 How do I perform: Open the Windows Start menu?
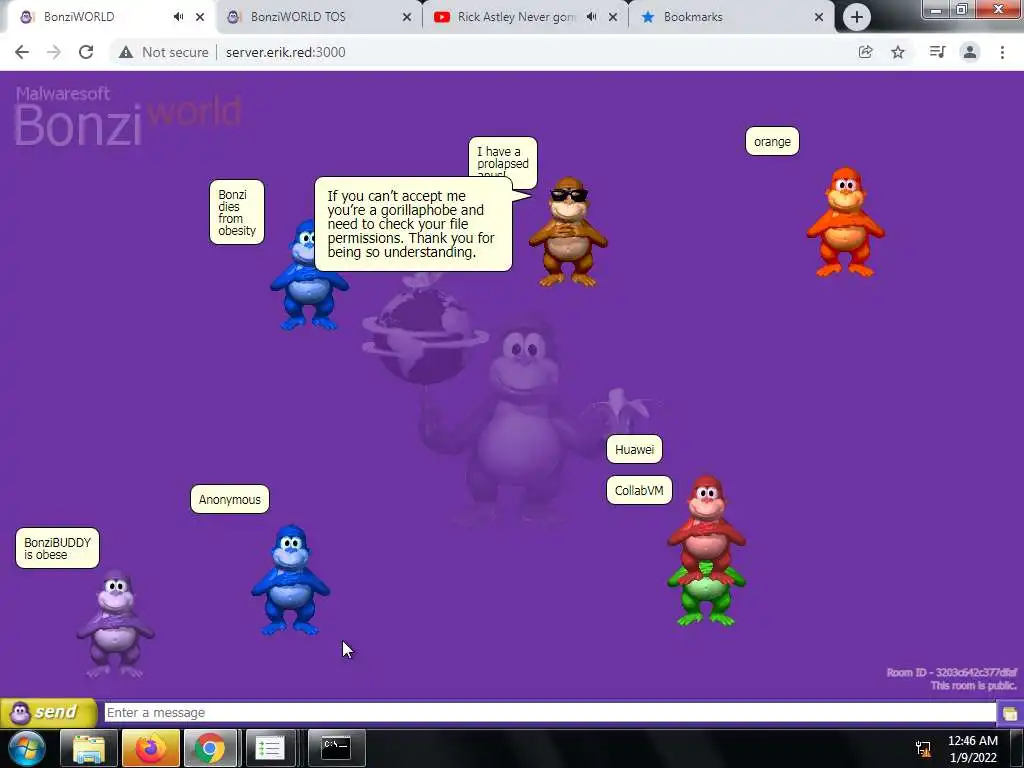click(25, 748)
